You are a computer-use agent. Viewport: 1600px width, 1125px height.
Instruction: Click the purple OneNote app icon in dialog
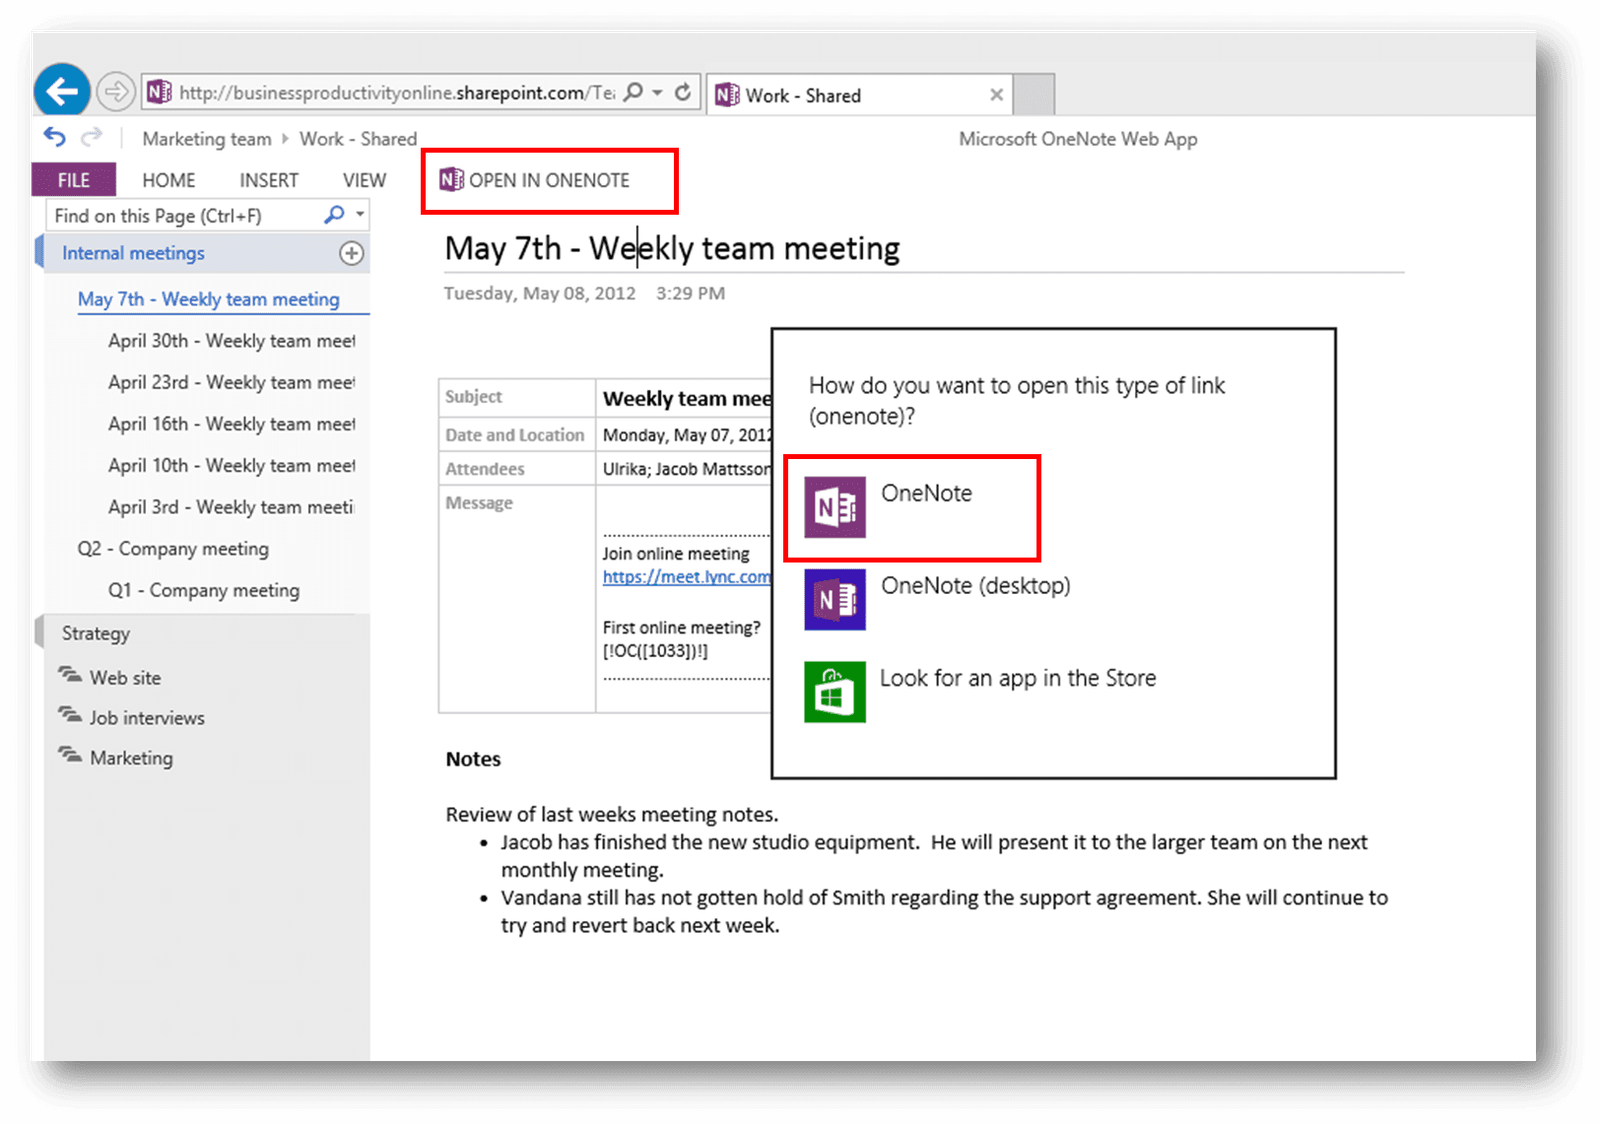835,508
